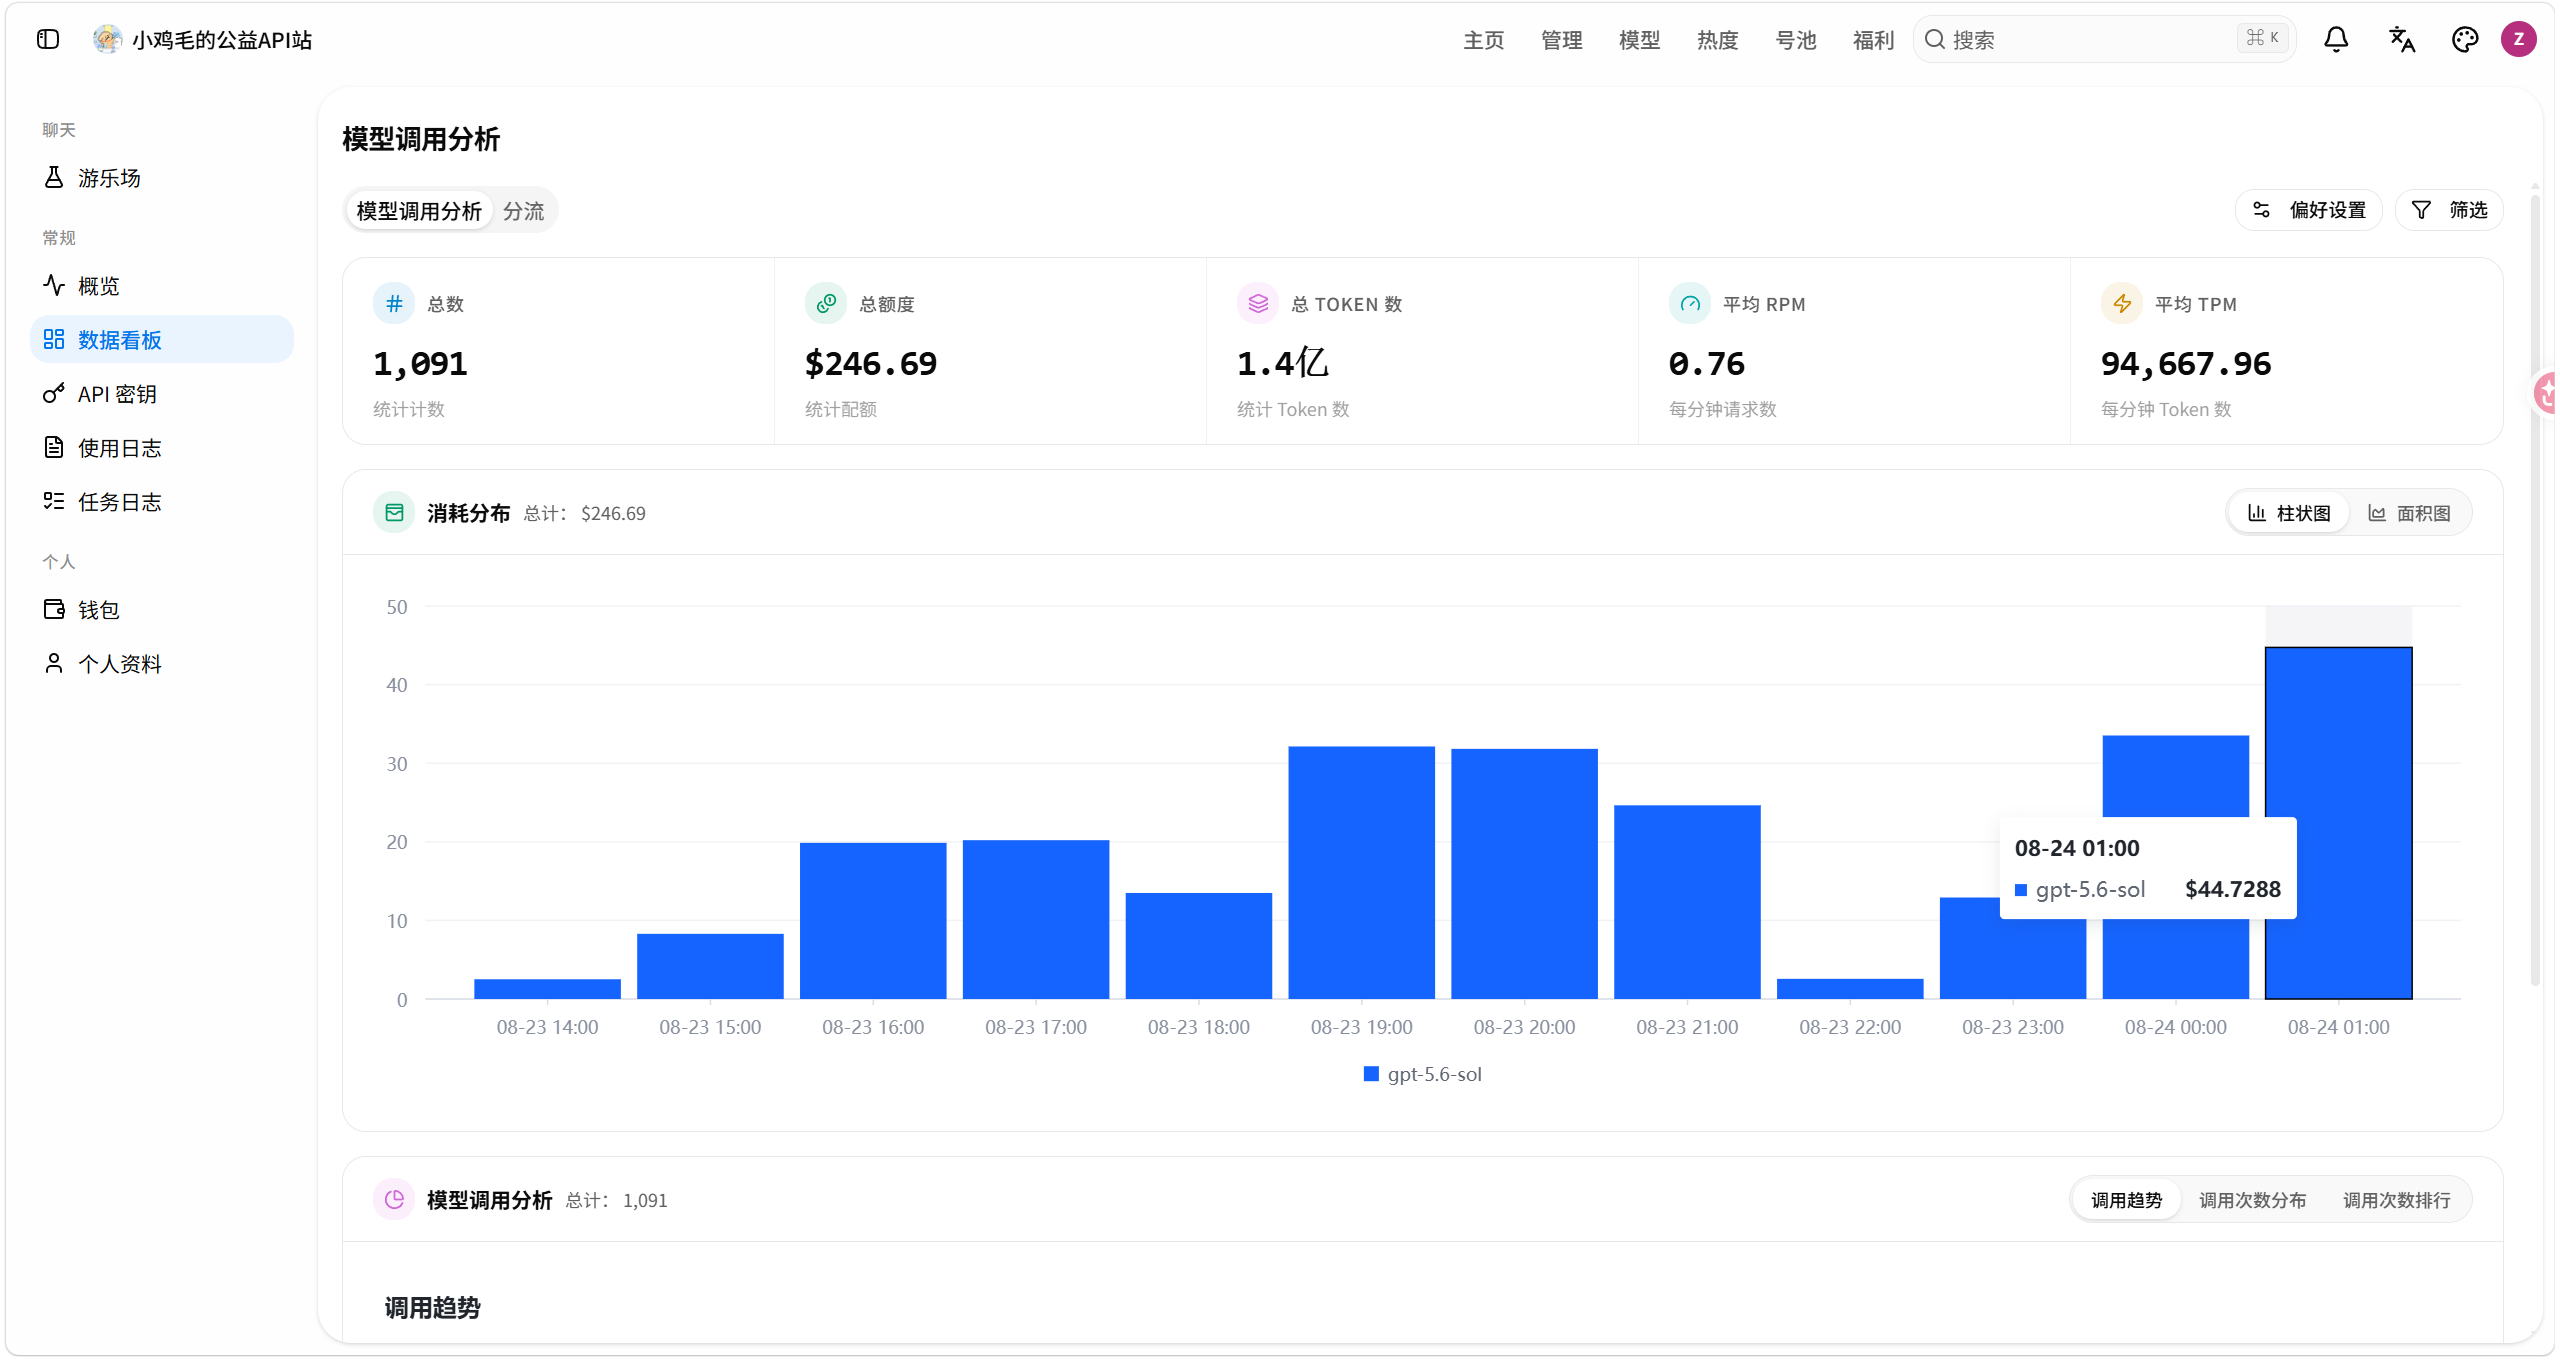Open notifications bell icon
Screen dimensions: 2560x1360
click(x=2336, y=39)
